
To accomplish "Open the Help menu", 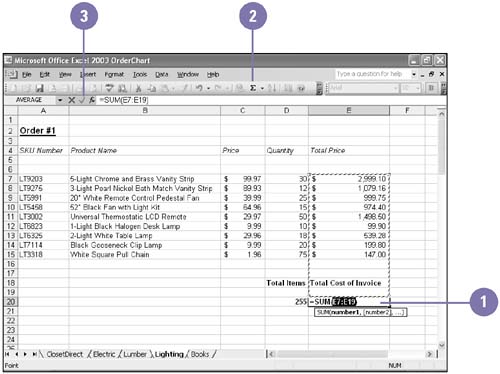I will pos(213,74).
